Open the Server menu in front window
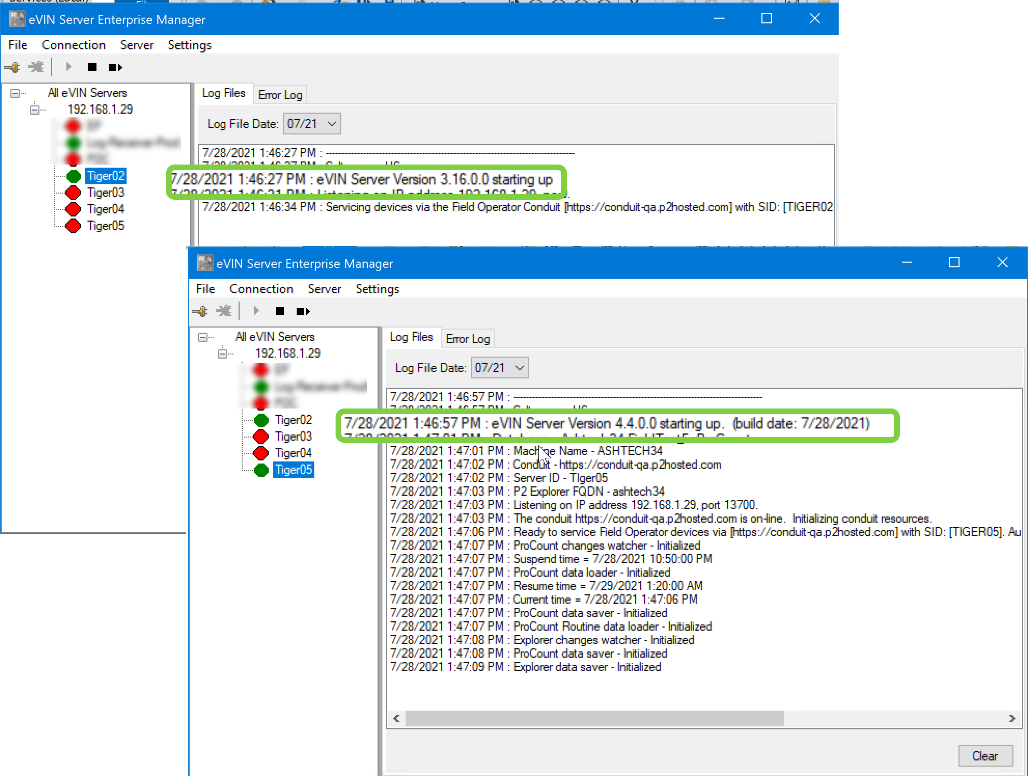 (x=324, y=289)
